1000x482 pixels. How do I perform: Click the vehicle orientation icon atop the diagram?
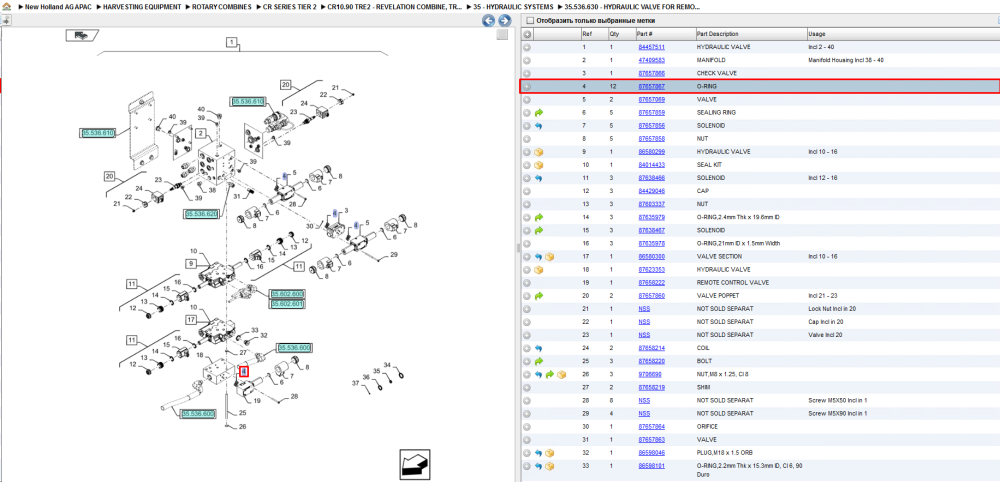pos(82,35)
